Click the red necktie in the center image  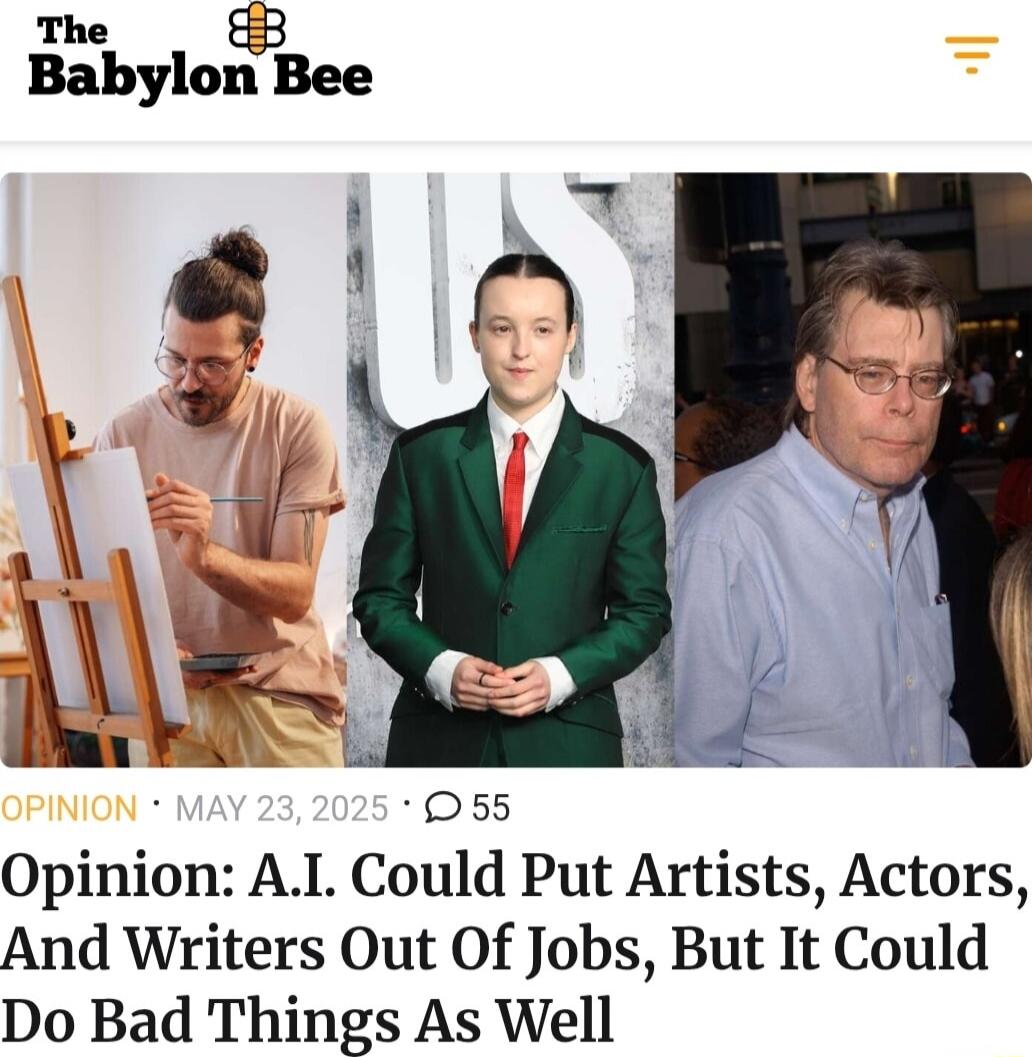coord(516,497)
